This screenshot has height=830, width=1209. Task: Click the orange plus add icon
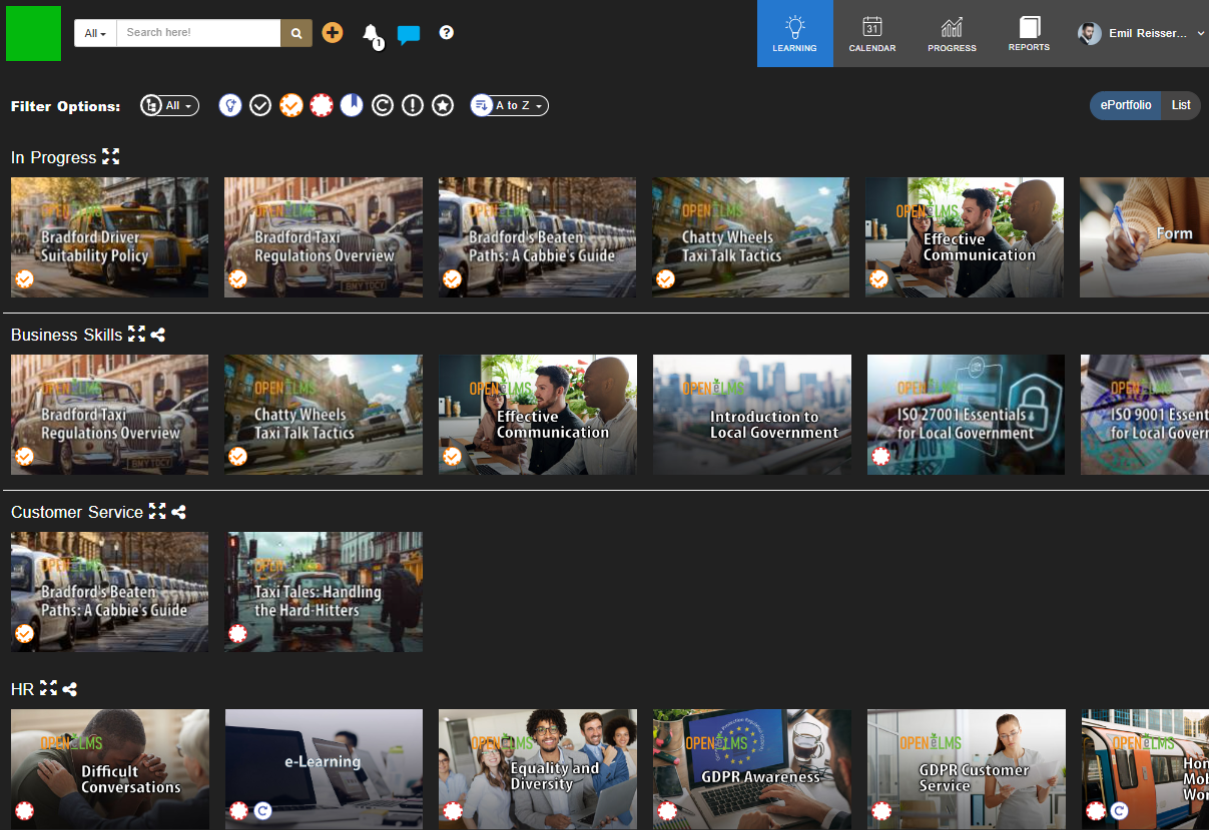click(x=332, y=33)
